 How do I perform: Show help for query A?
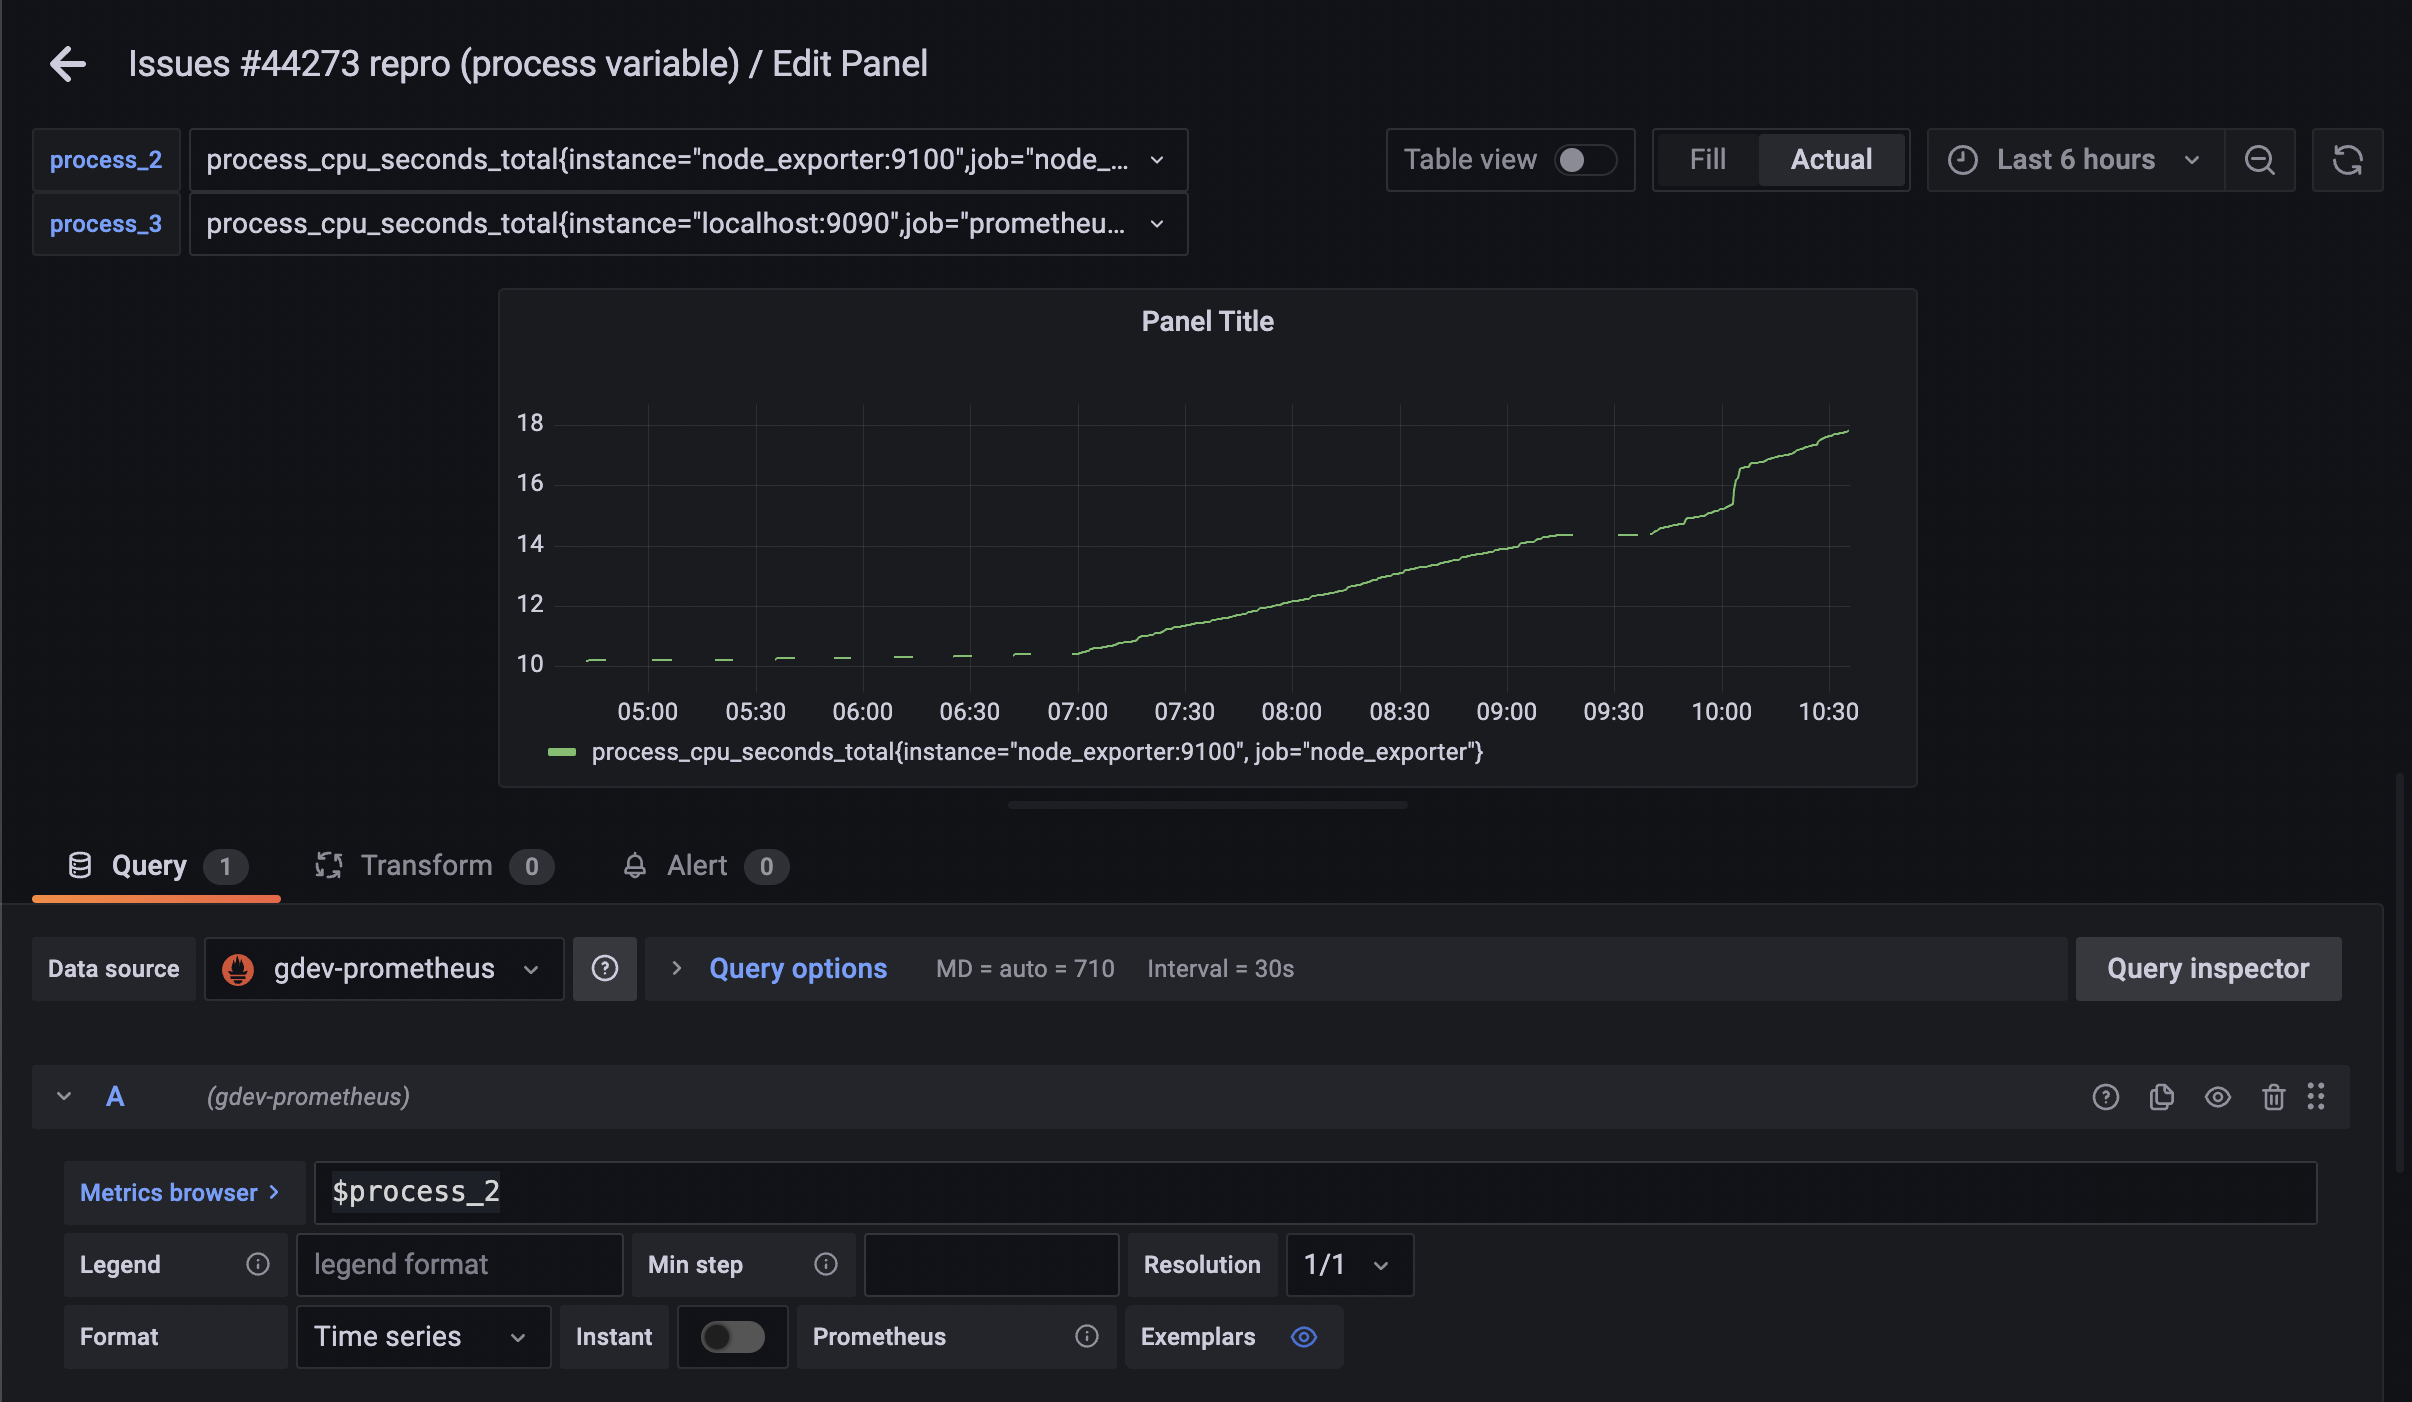point(2105,1097)
